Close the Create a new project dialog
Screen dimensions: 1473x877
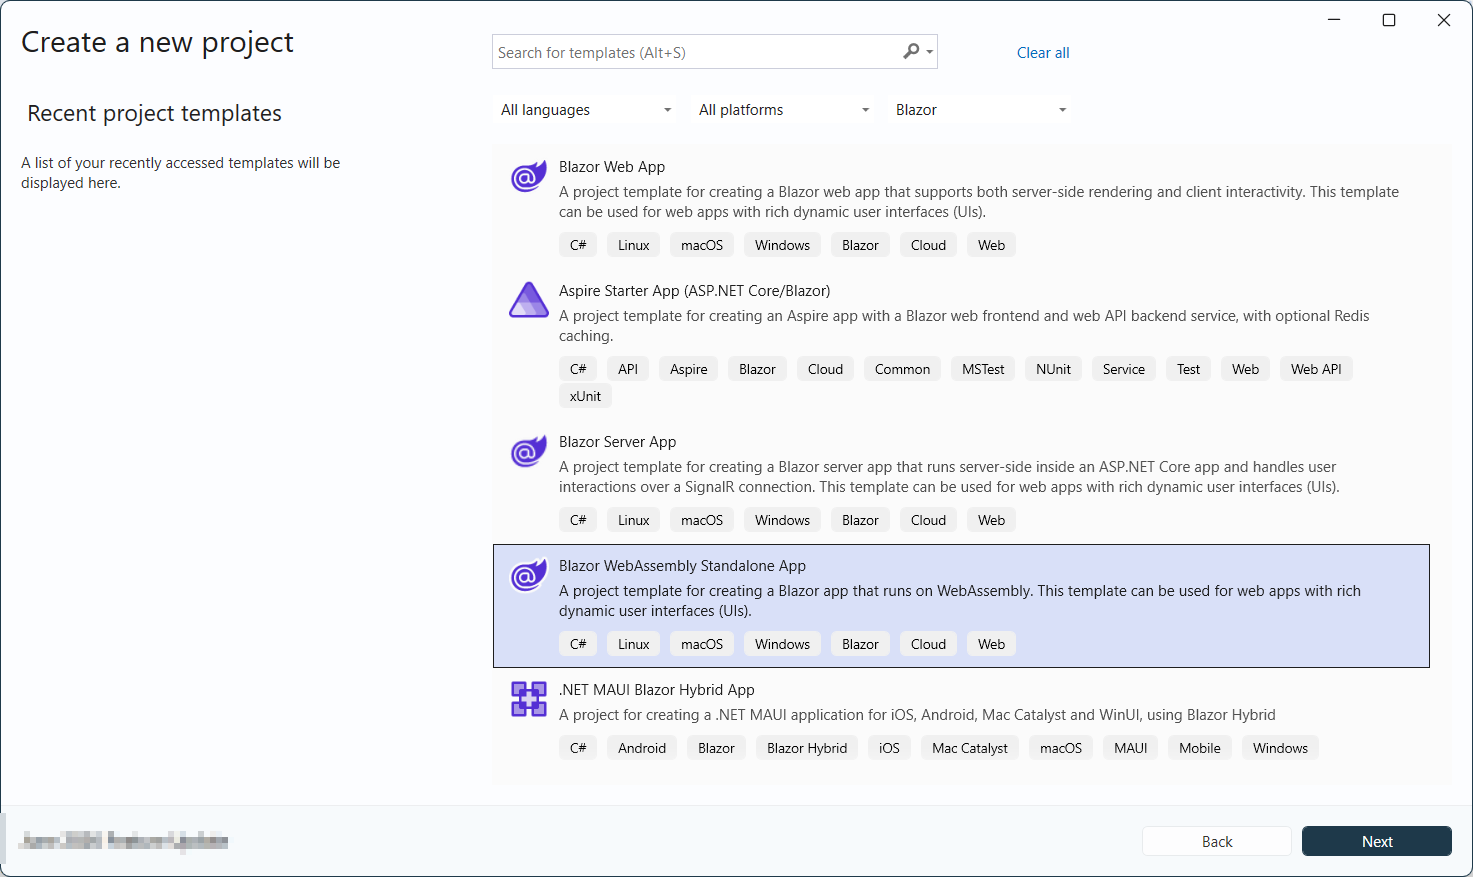point(1444,20)
